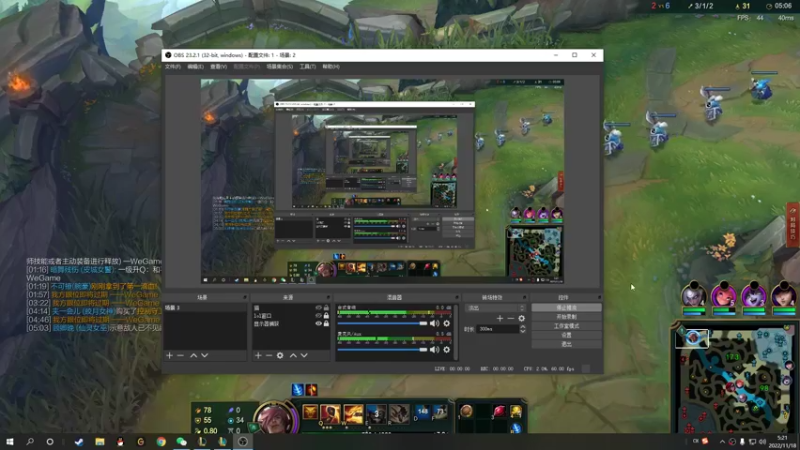The height and width of the screenshot is (450, 800).
Task: Open the 查看(V) menu
Action: coord(218,67)
